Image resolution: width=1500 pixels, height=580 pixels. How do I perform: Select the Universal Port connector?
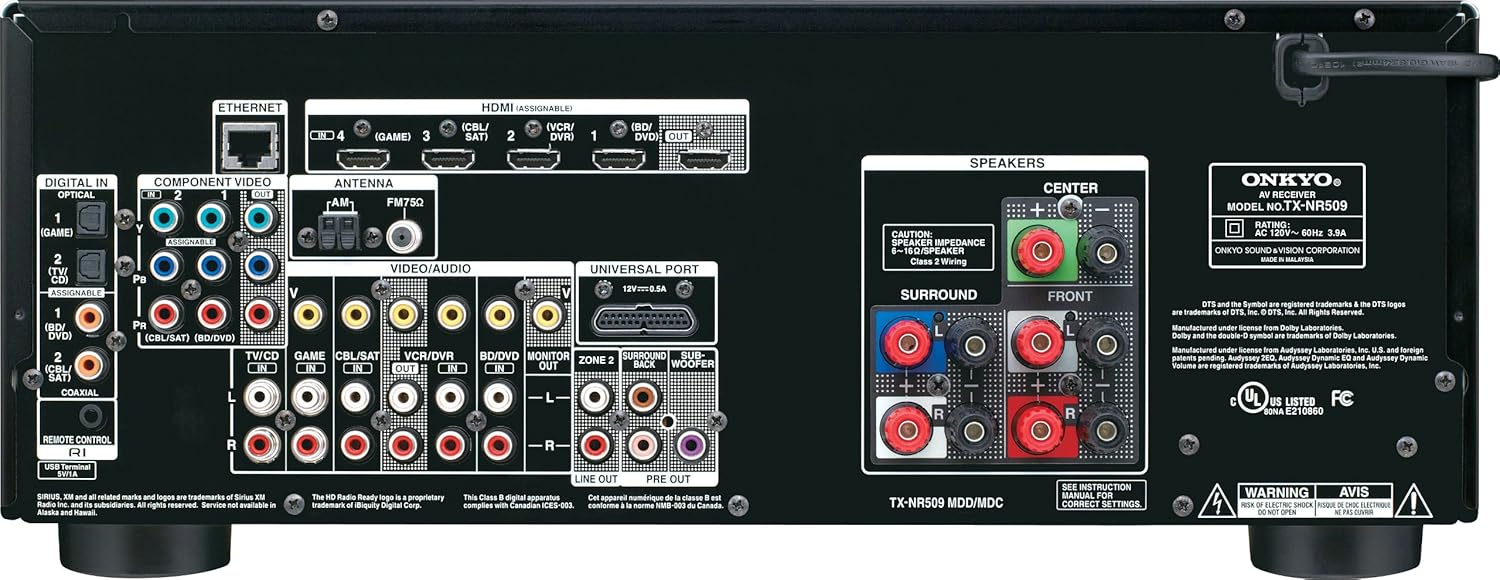[643, 322]
